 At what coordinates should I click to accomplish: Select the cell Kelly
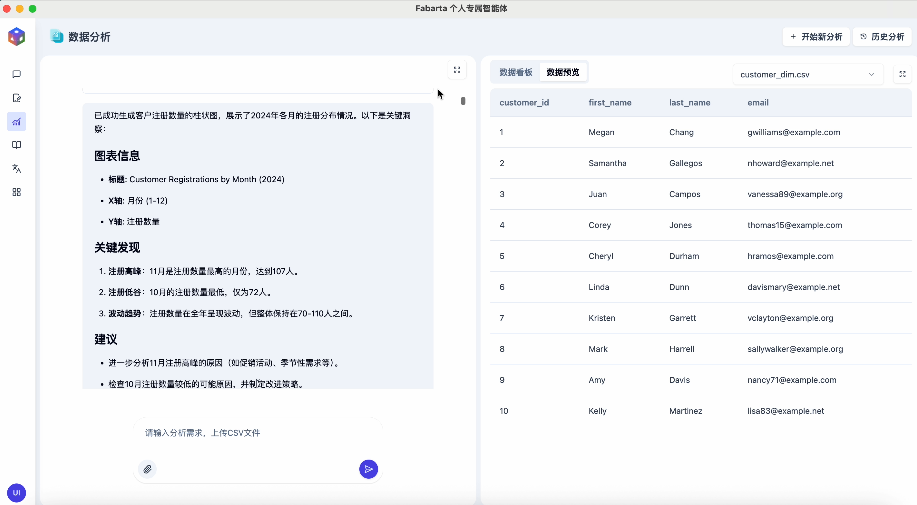click(x=598, y=411)
